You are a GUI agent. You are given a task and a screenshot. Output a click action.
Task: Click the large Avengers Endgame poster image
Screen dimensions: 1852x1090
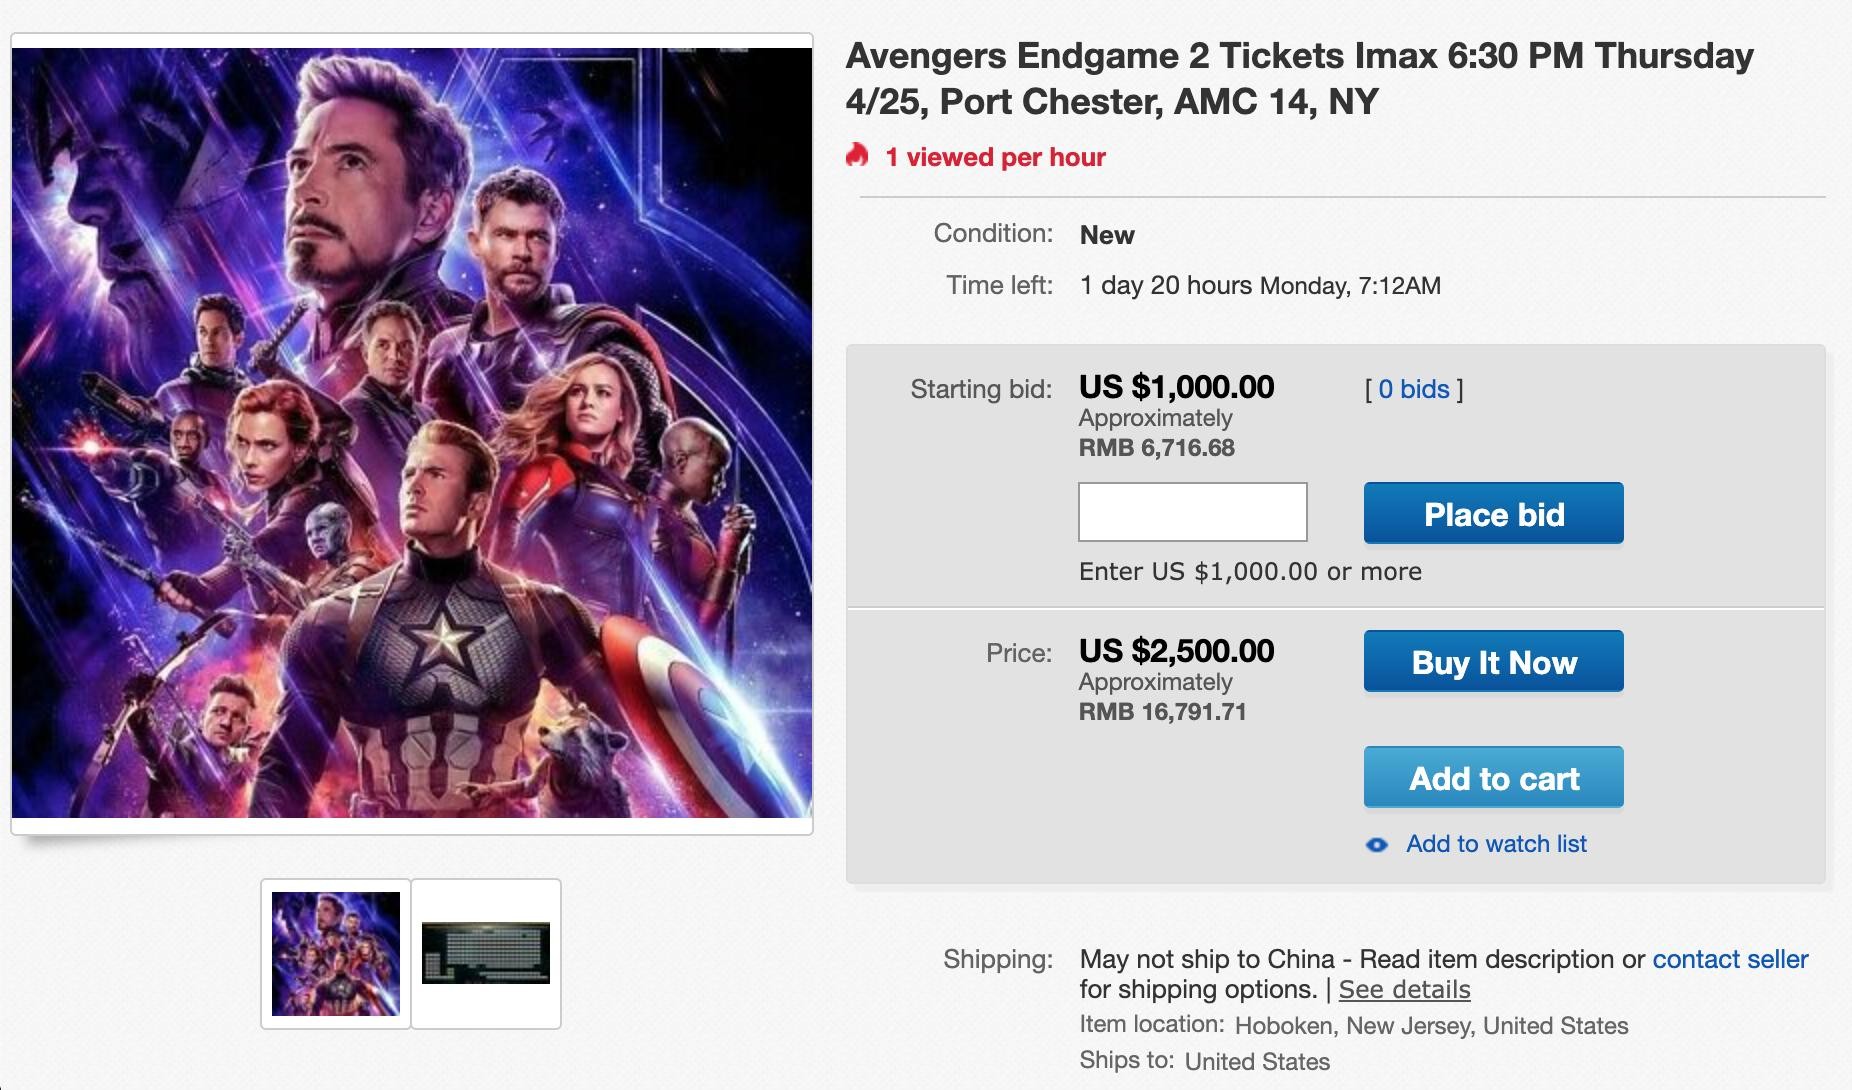tap(412, 433)
